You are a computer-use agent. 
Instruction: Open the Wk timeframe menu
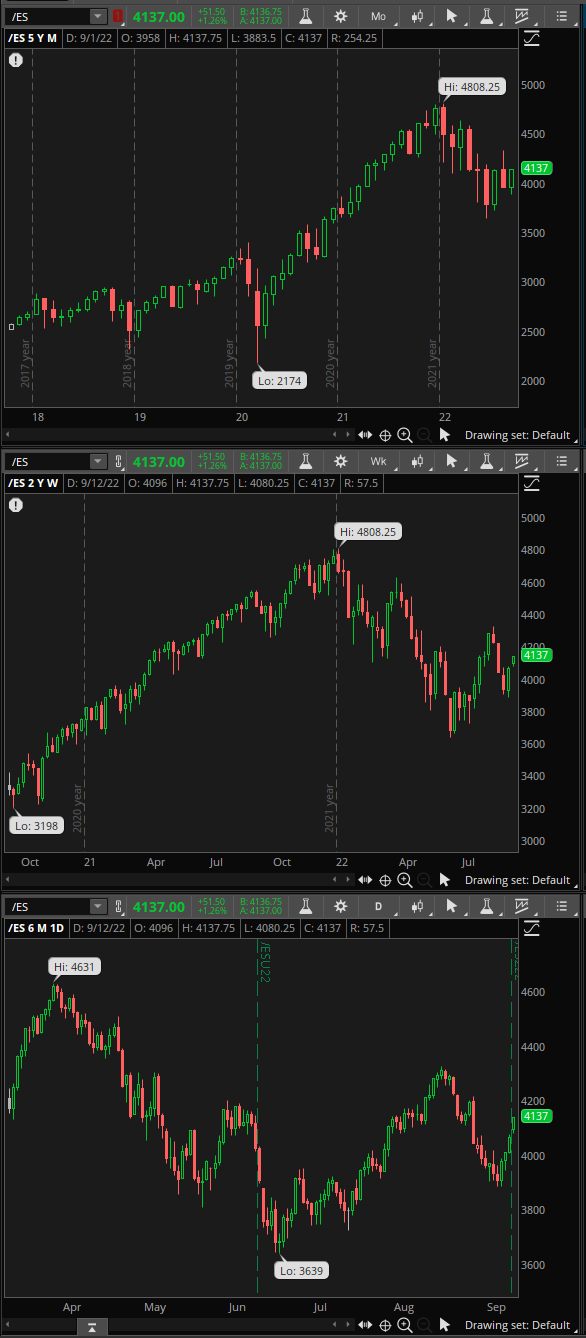pyautogui.click(x=379, y=461)
